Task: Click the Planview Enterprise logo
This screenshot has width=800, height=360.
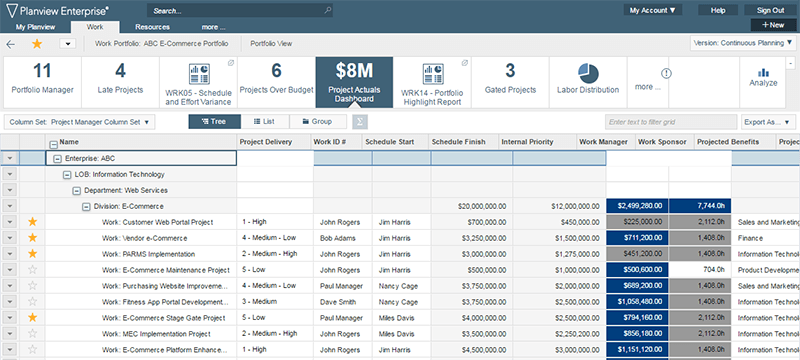Action: [x=57, y=10]
